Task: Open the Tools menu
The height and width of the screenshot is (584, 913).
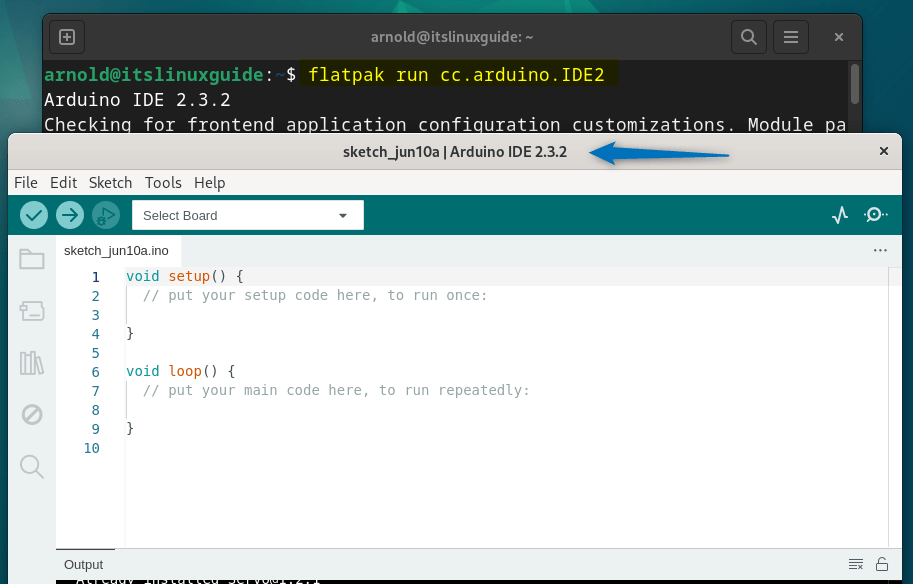Action: [163, 182]
